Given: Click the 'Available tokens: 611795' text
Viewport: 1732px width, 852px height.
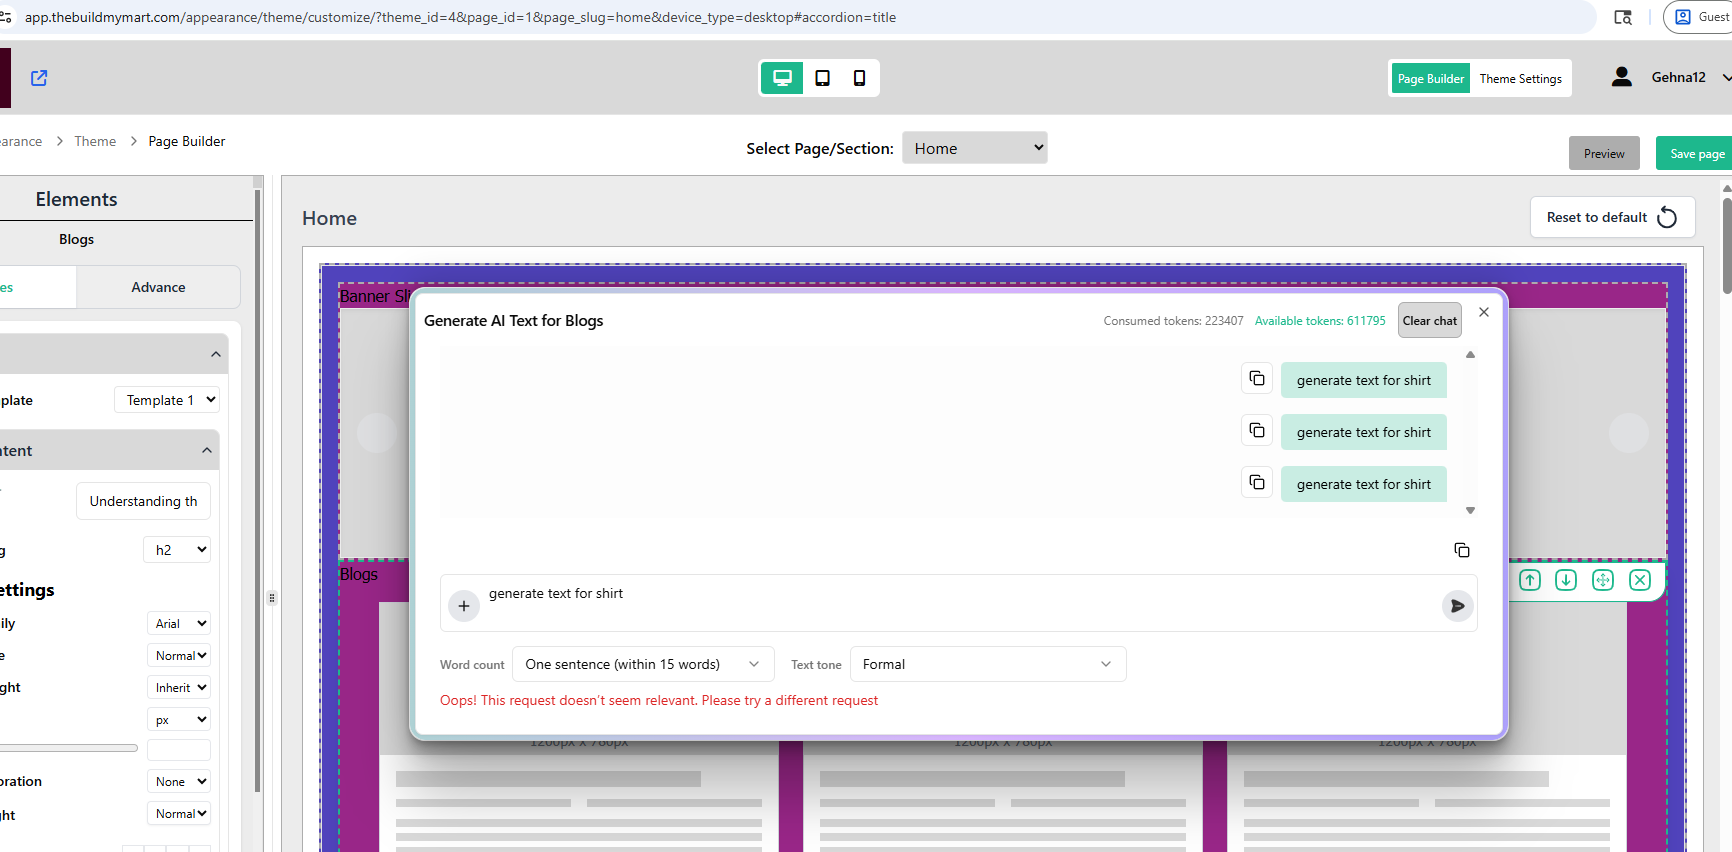Looking at the screenshot, I should click(1320, 321).
